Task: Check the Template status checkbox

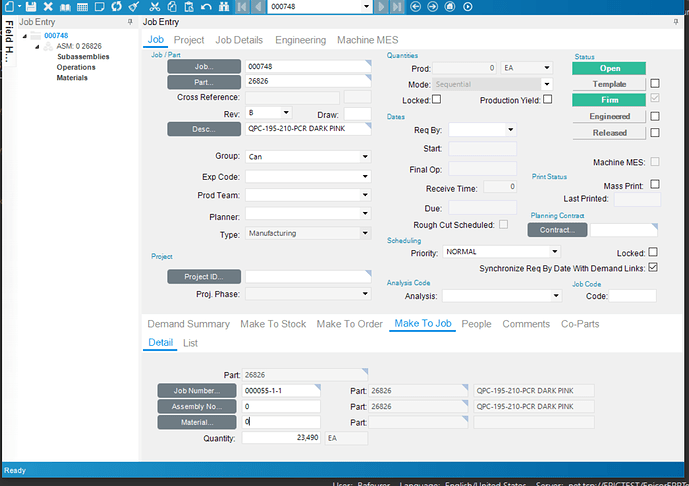Action: [x=655, y=83]
